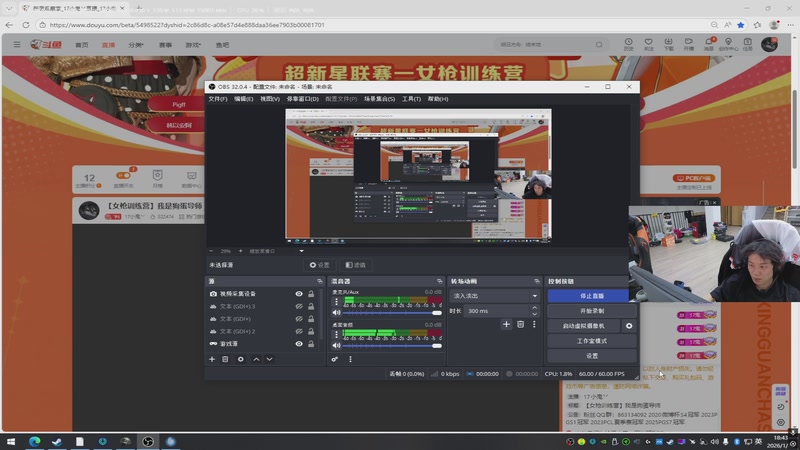The height and width of the screenshot is (450, 800).
Task: Open the 淡入淡出 transition dropdown
Action: point(494,296)
